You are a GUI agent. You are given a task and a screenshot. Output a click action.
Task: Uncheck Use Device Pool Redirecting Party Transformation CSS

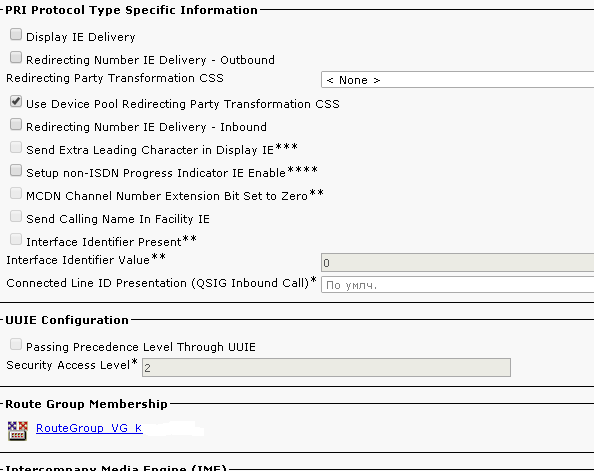(x=16, y=102)
